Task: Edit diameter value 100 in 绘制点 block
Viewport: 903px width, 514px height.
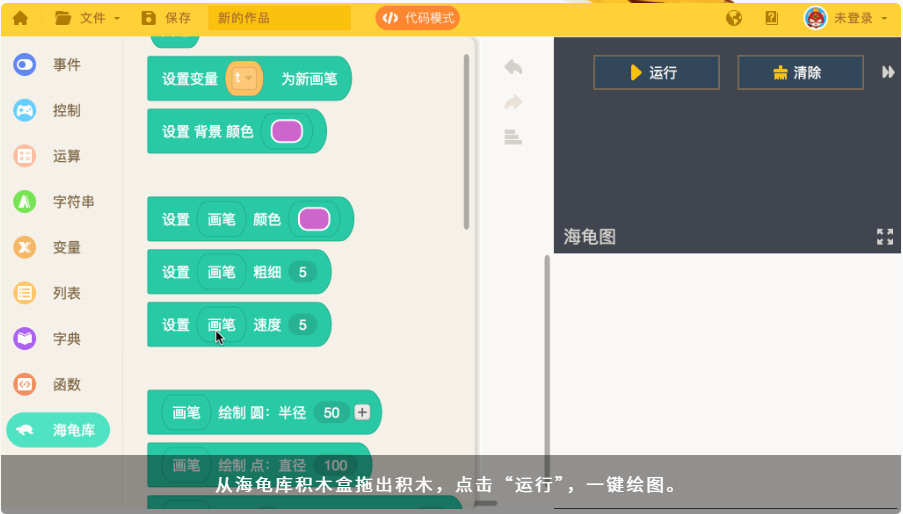Action: coord(336,465)
